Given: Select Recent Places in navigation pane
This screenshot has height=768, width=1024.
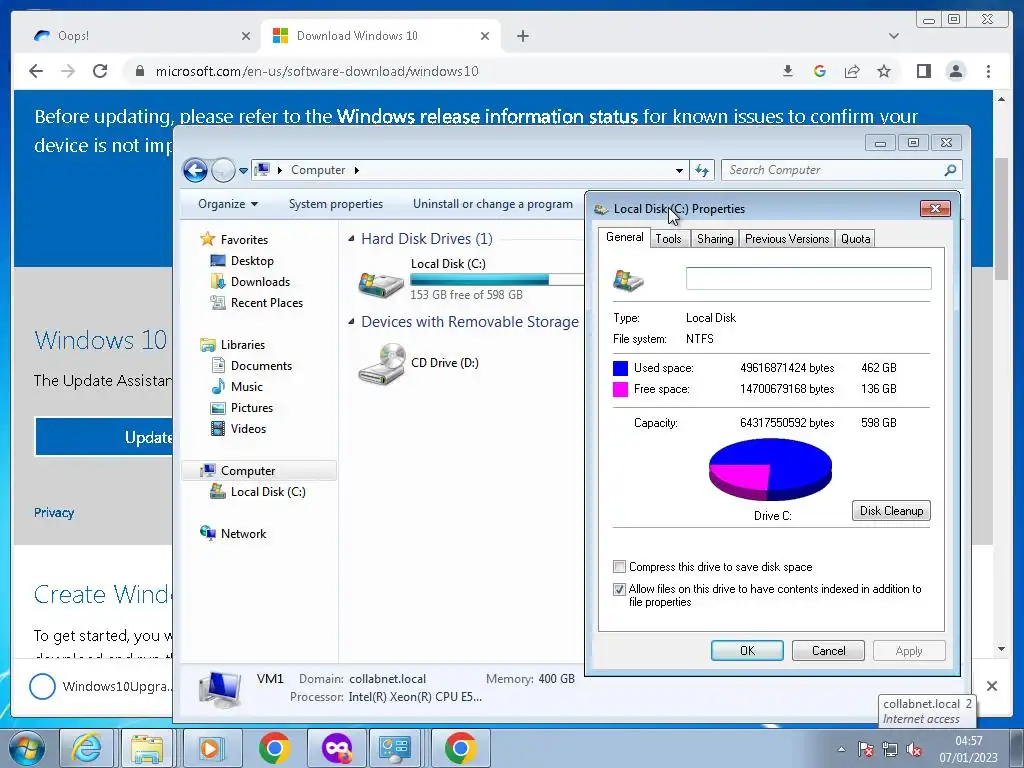Looking at the screenshot, I should [x=266, y=302].
